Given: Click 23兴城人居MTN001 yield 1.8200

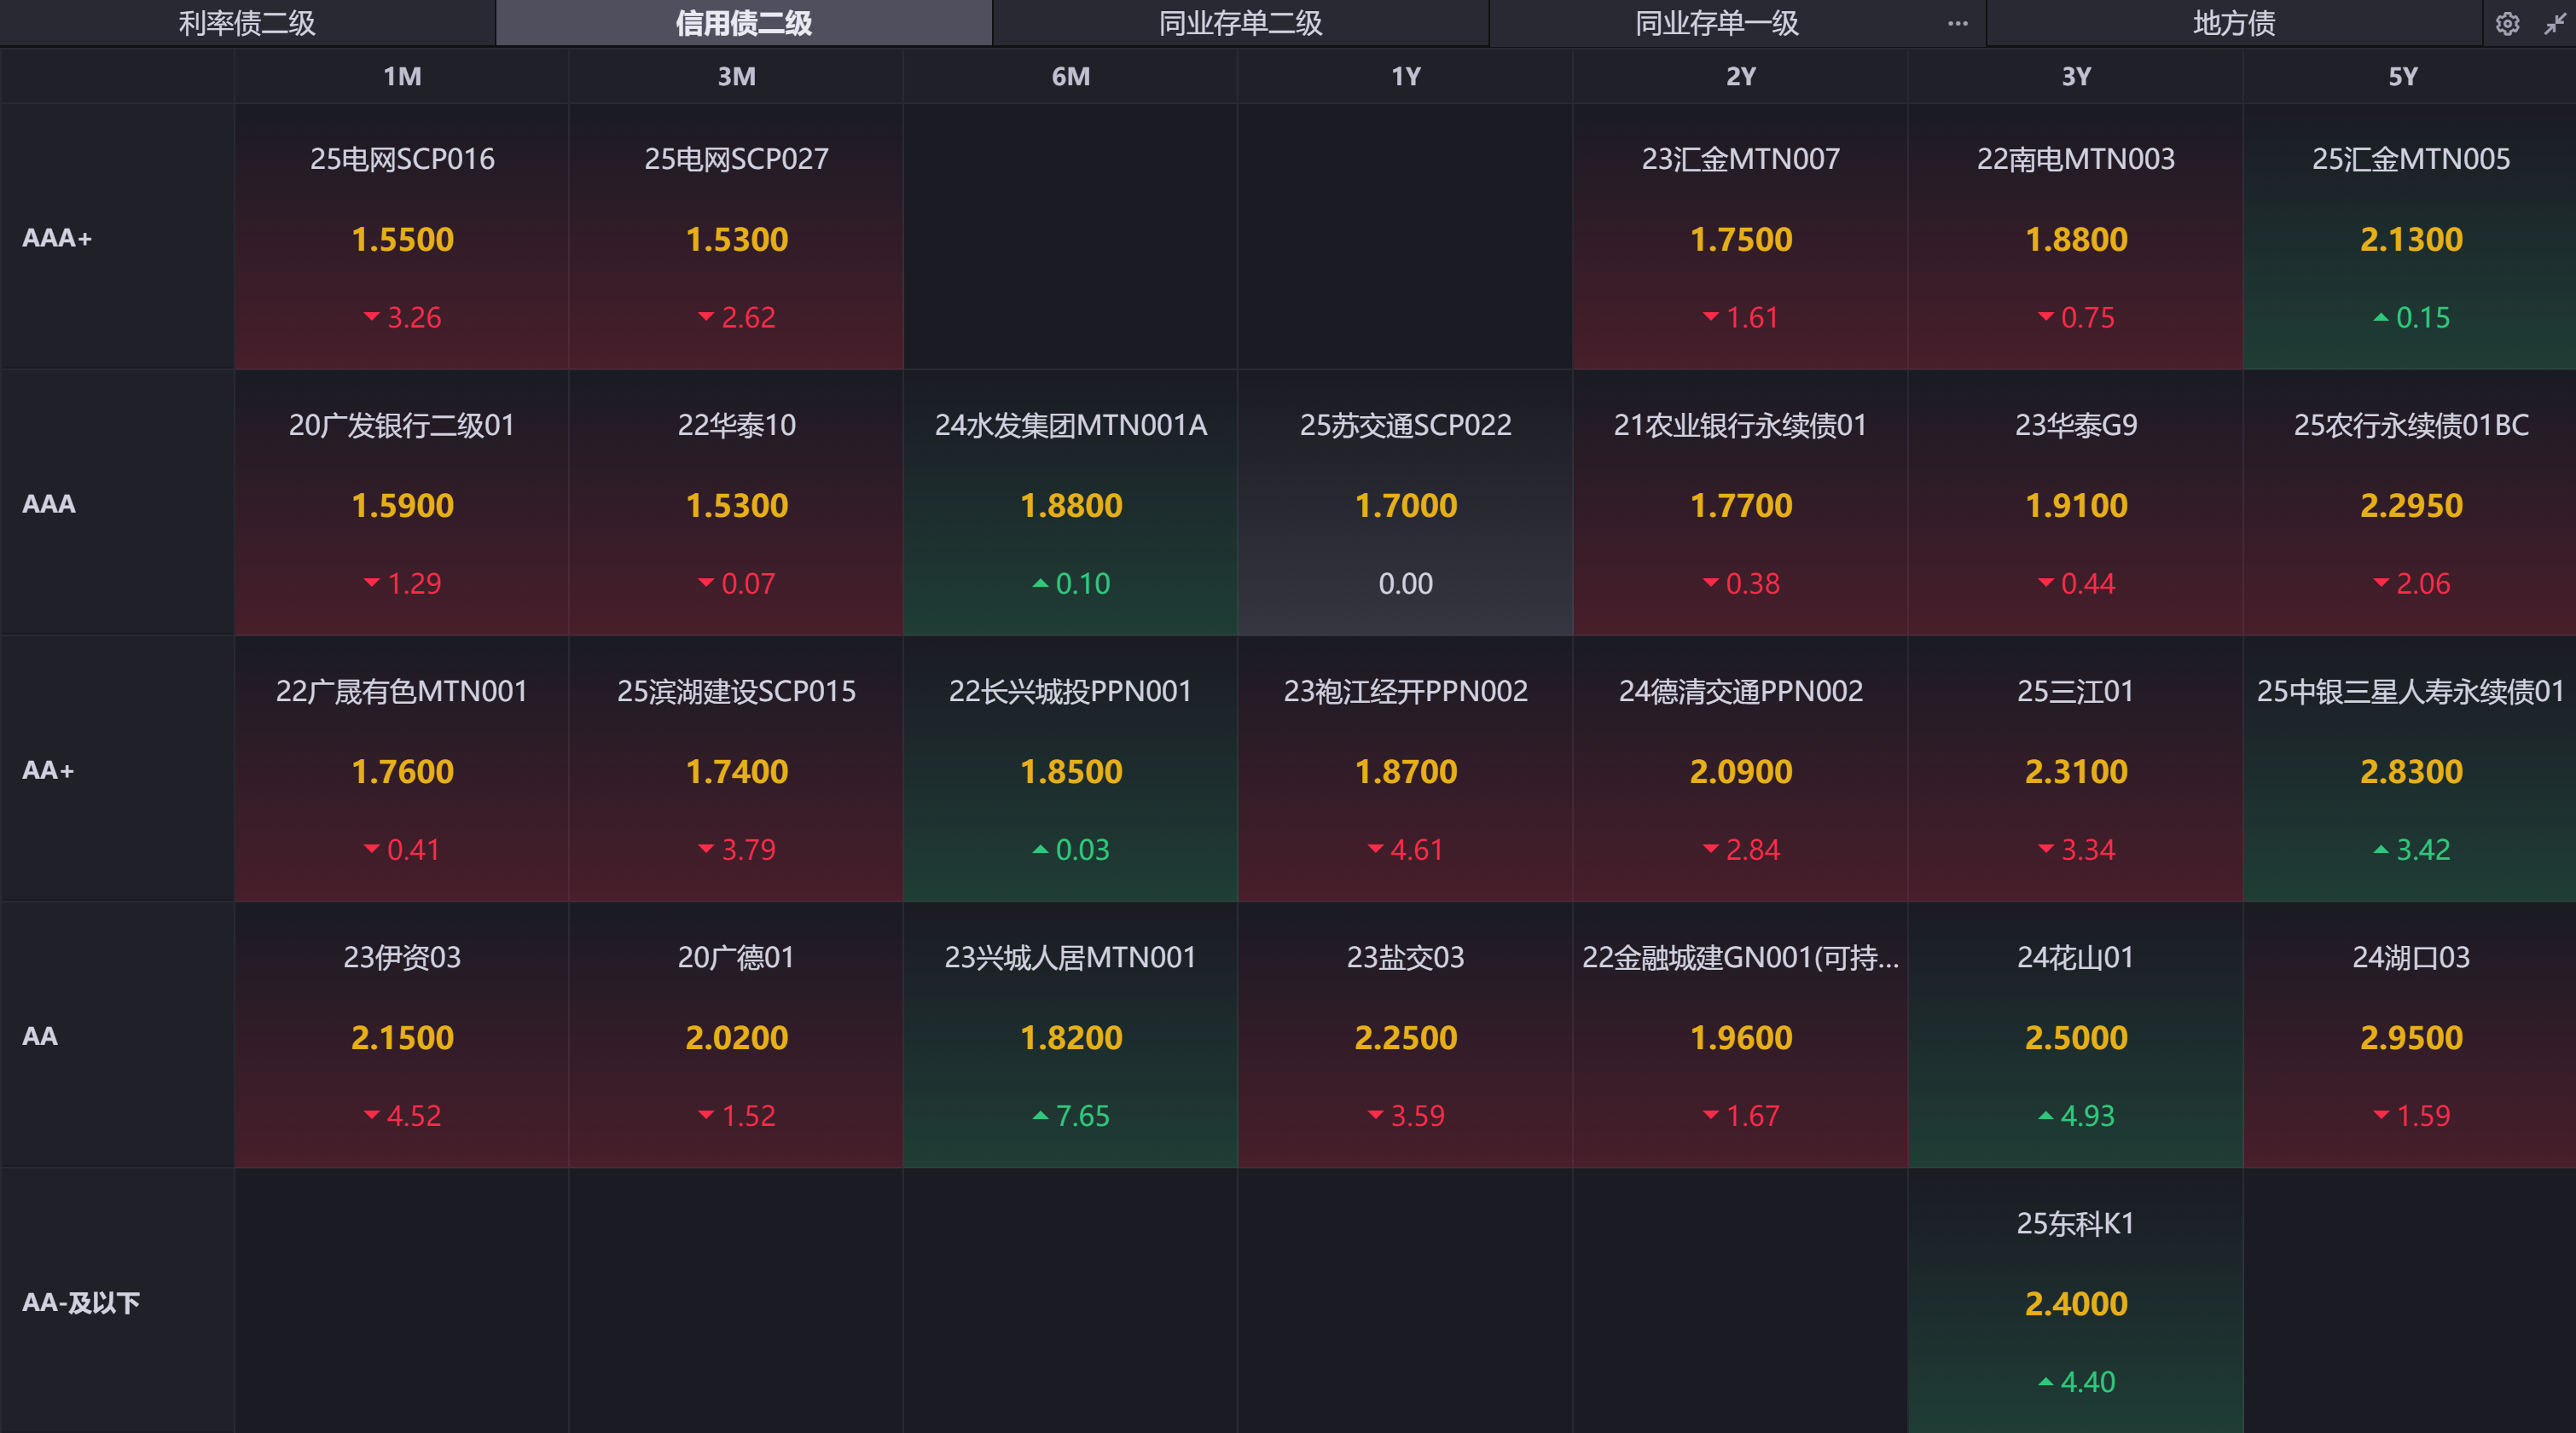Looking at the screenshot, I should point(1070,1037).
